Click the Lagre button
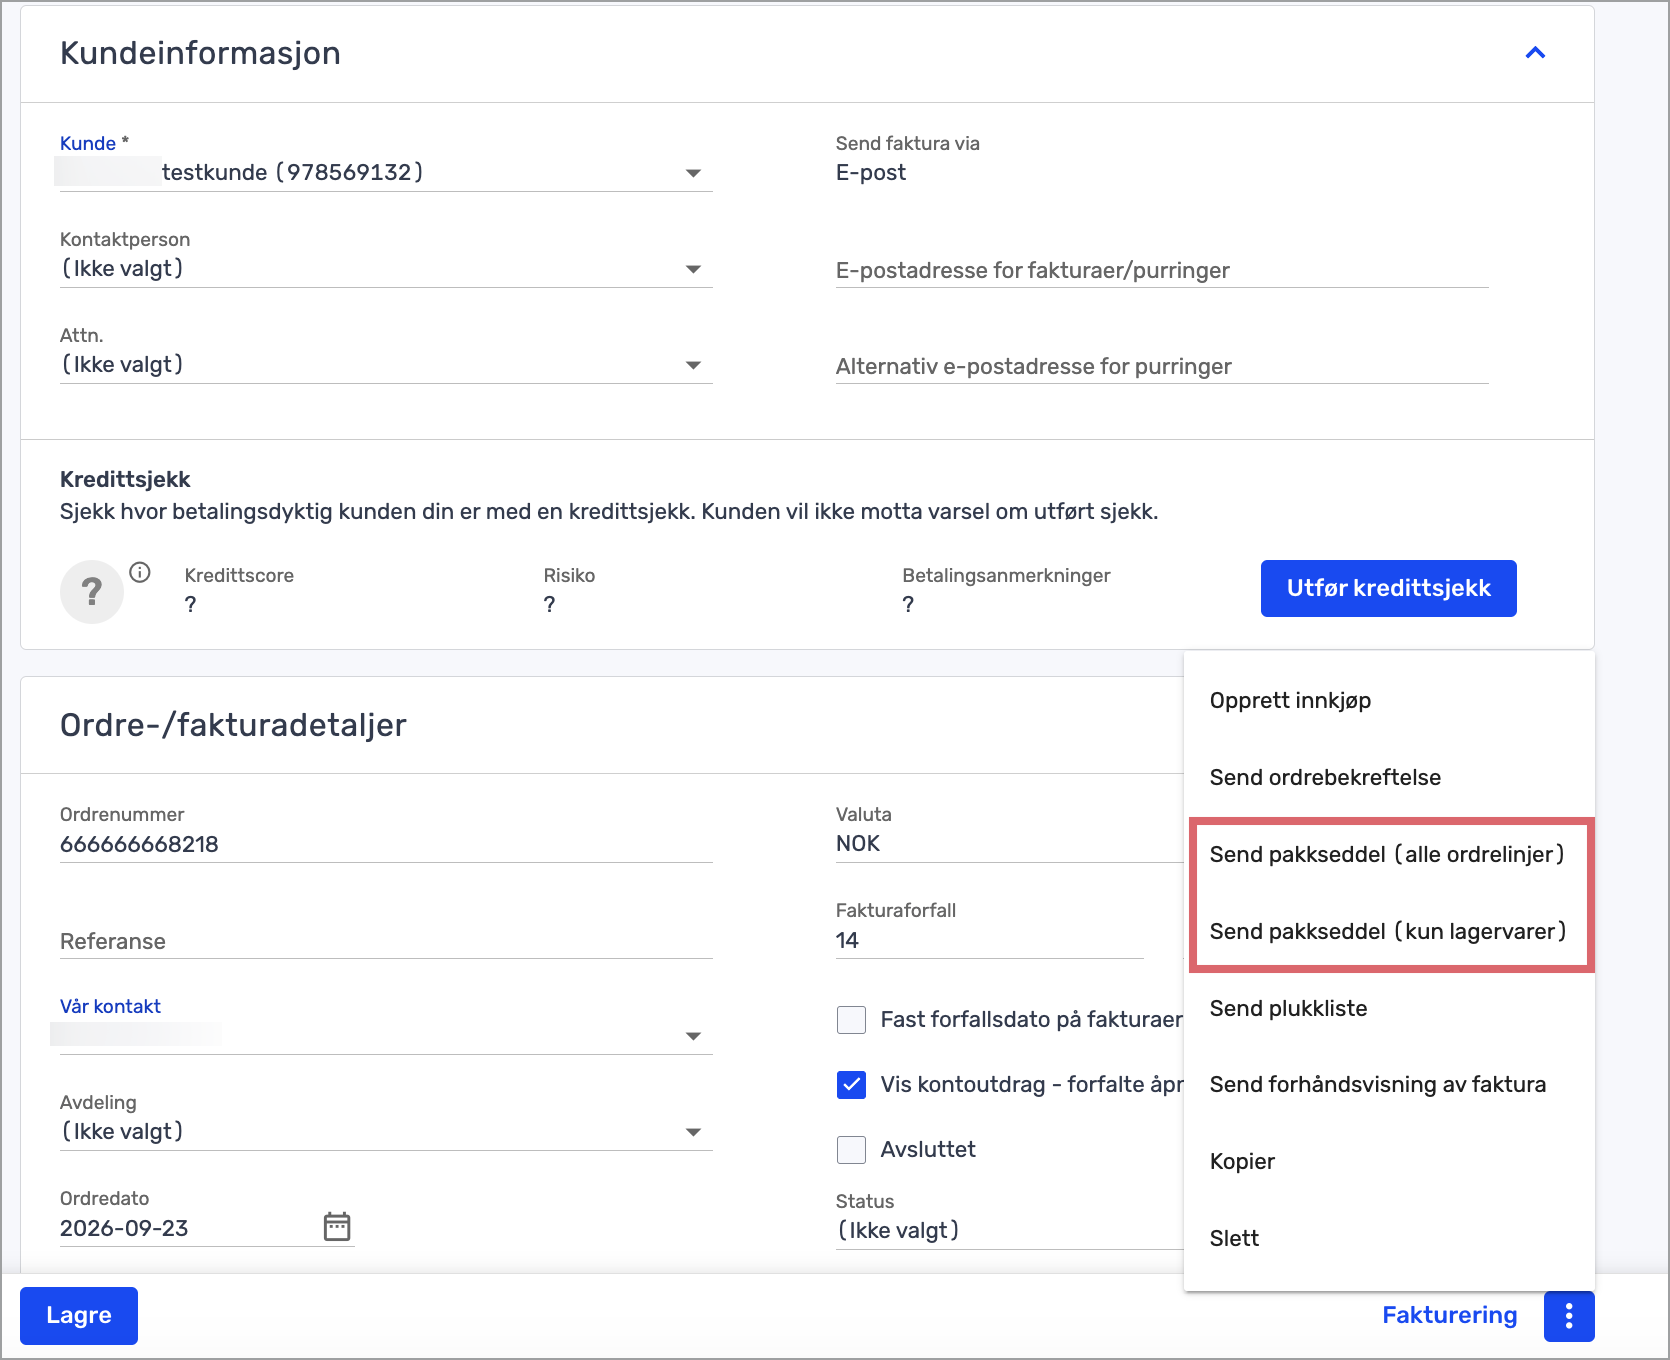 [79, 1316]
